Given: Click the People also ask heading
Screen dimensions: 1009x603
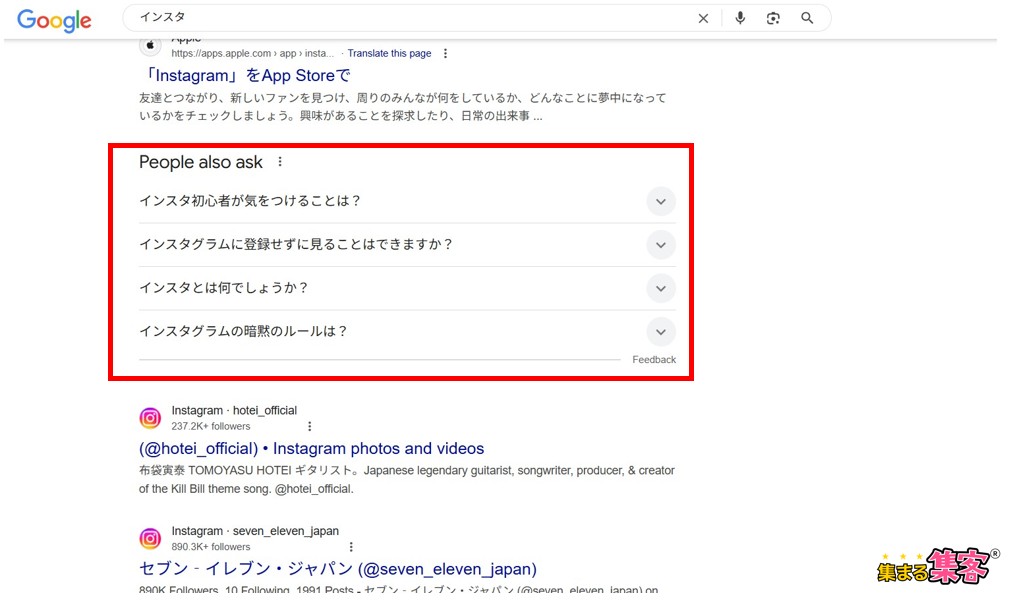Looking at the screenshot, I should (x=201, y=162).
